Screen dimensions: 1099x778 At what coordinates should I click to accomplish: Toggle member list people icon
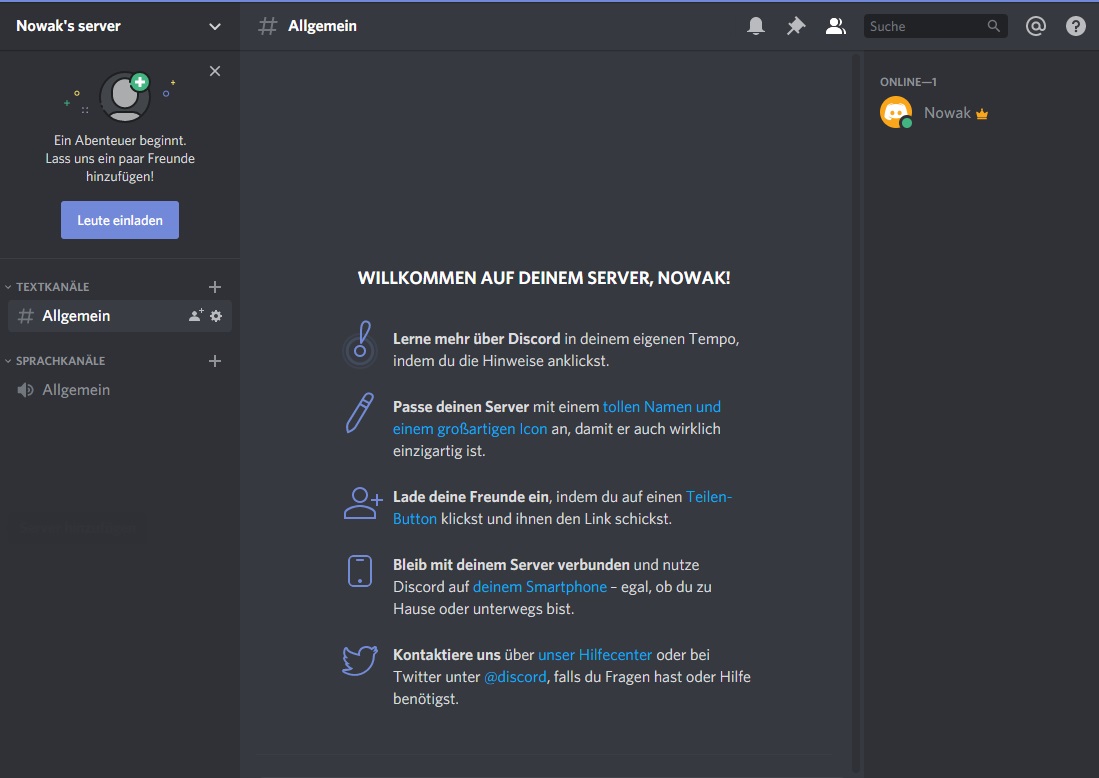click(x=835, y=27)
